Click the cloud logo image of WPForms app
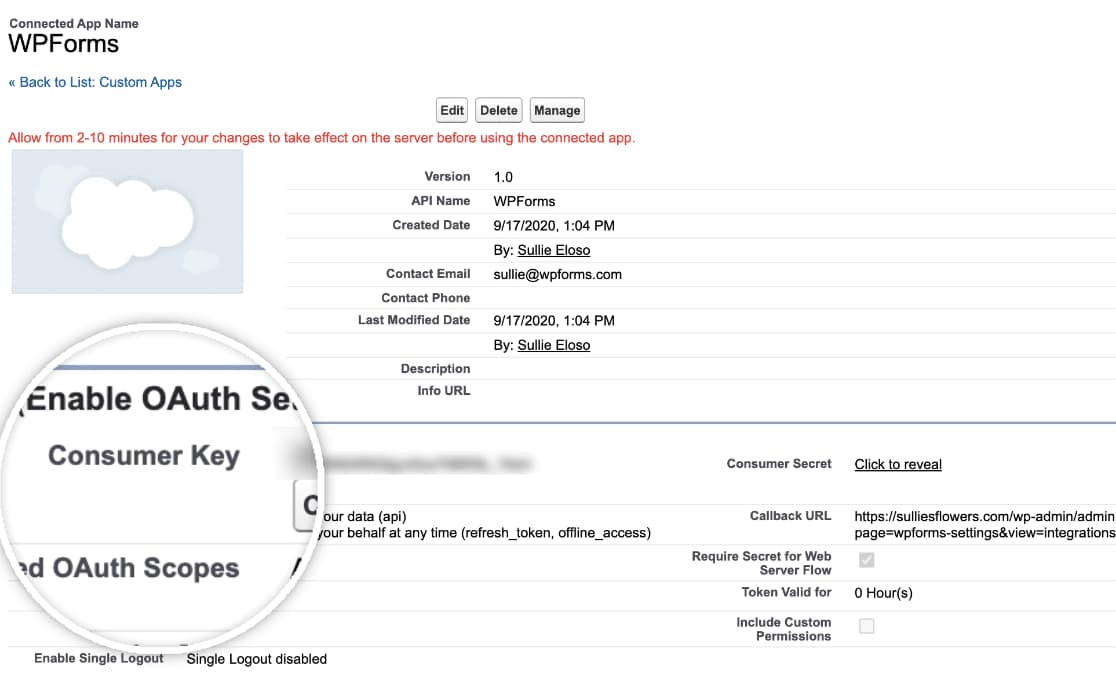This screenshot has height=688, width=1116. tap(127, 220)
